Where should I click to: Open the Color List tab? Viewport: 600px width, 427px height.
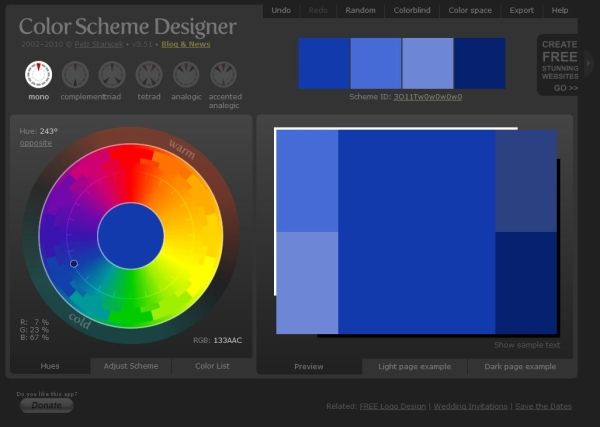212,366
